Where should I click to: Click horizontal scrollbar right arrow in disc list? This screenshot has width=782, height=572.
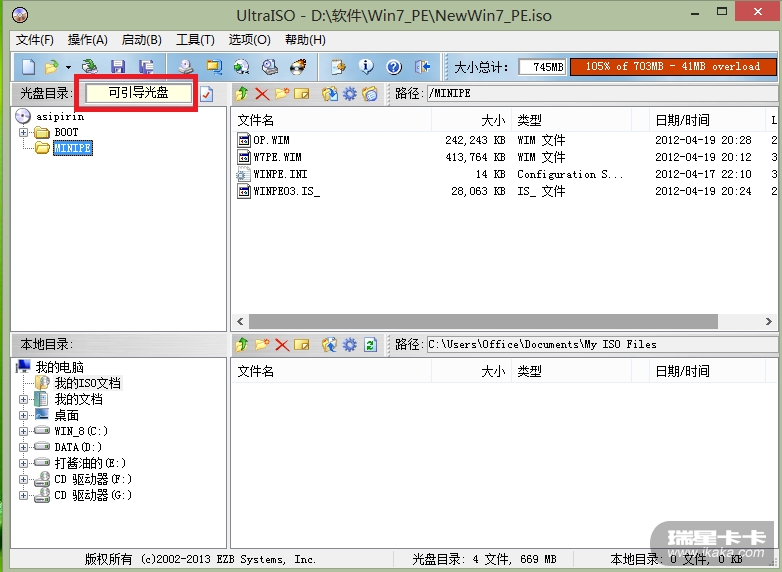coord(769,322)
